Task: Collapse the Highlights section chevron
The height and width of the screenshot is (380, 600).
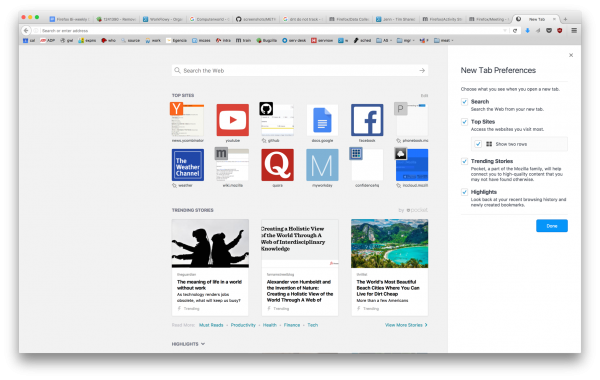Action: tap(203, 344)
